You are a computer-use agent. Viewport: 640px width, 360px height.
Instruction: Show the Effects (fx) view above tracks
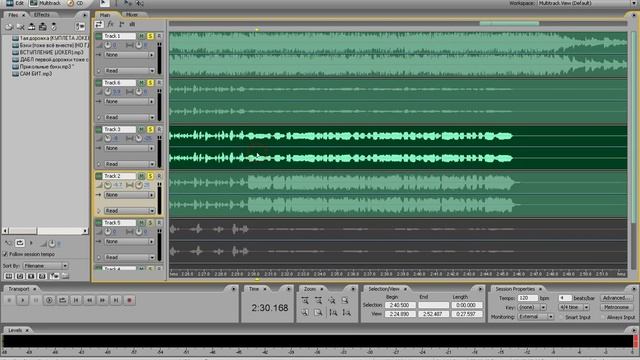(110, 24)
